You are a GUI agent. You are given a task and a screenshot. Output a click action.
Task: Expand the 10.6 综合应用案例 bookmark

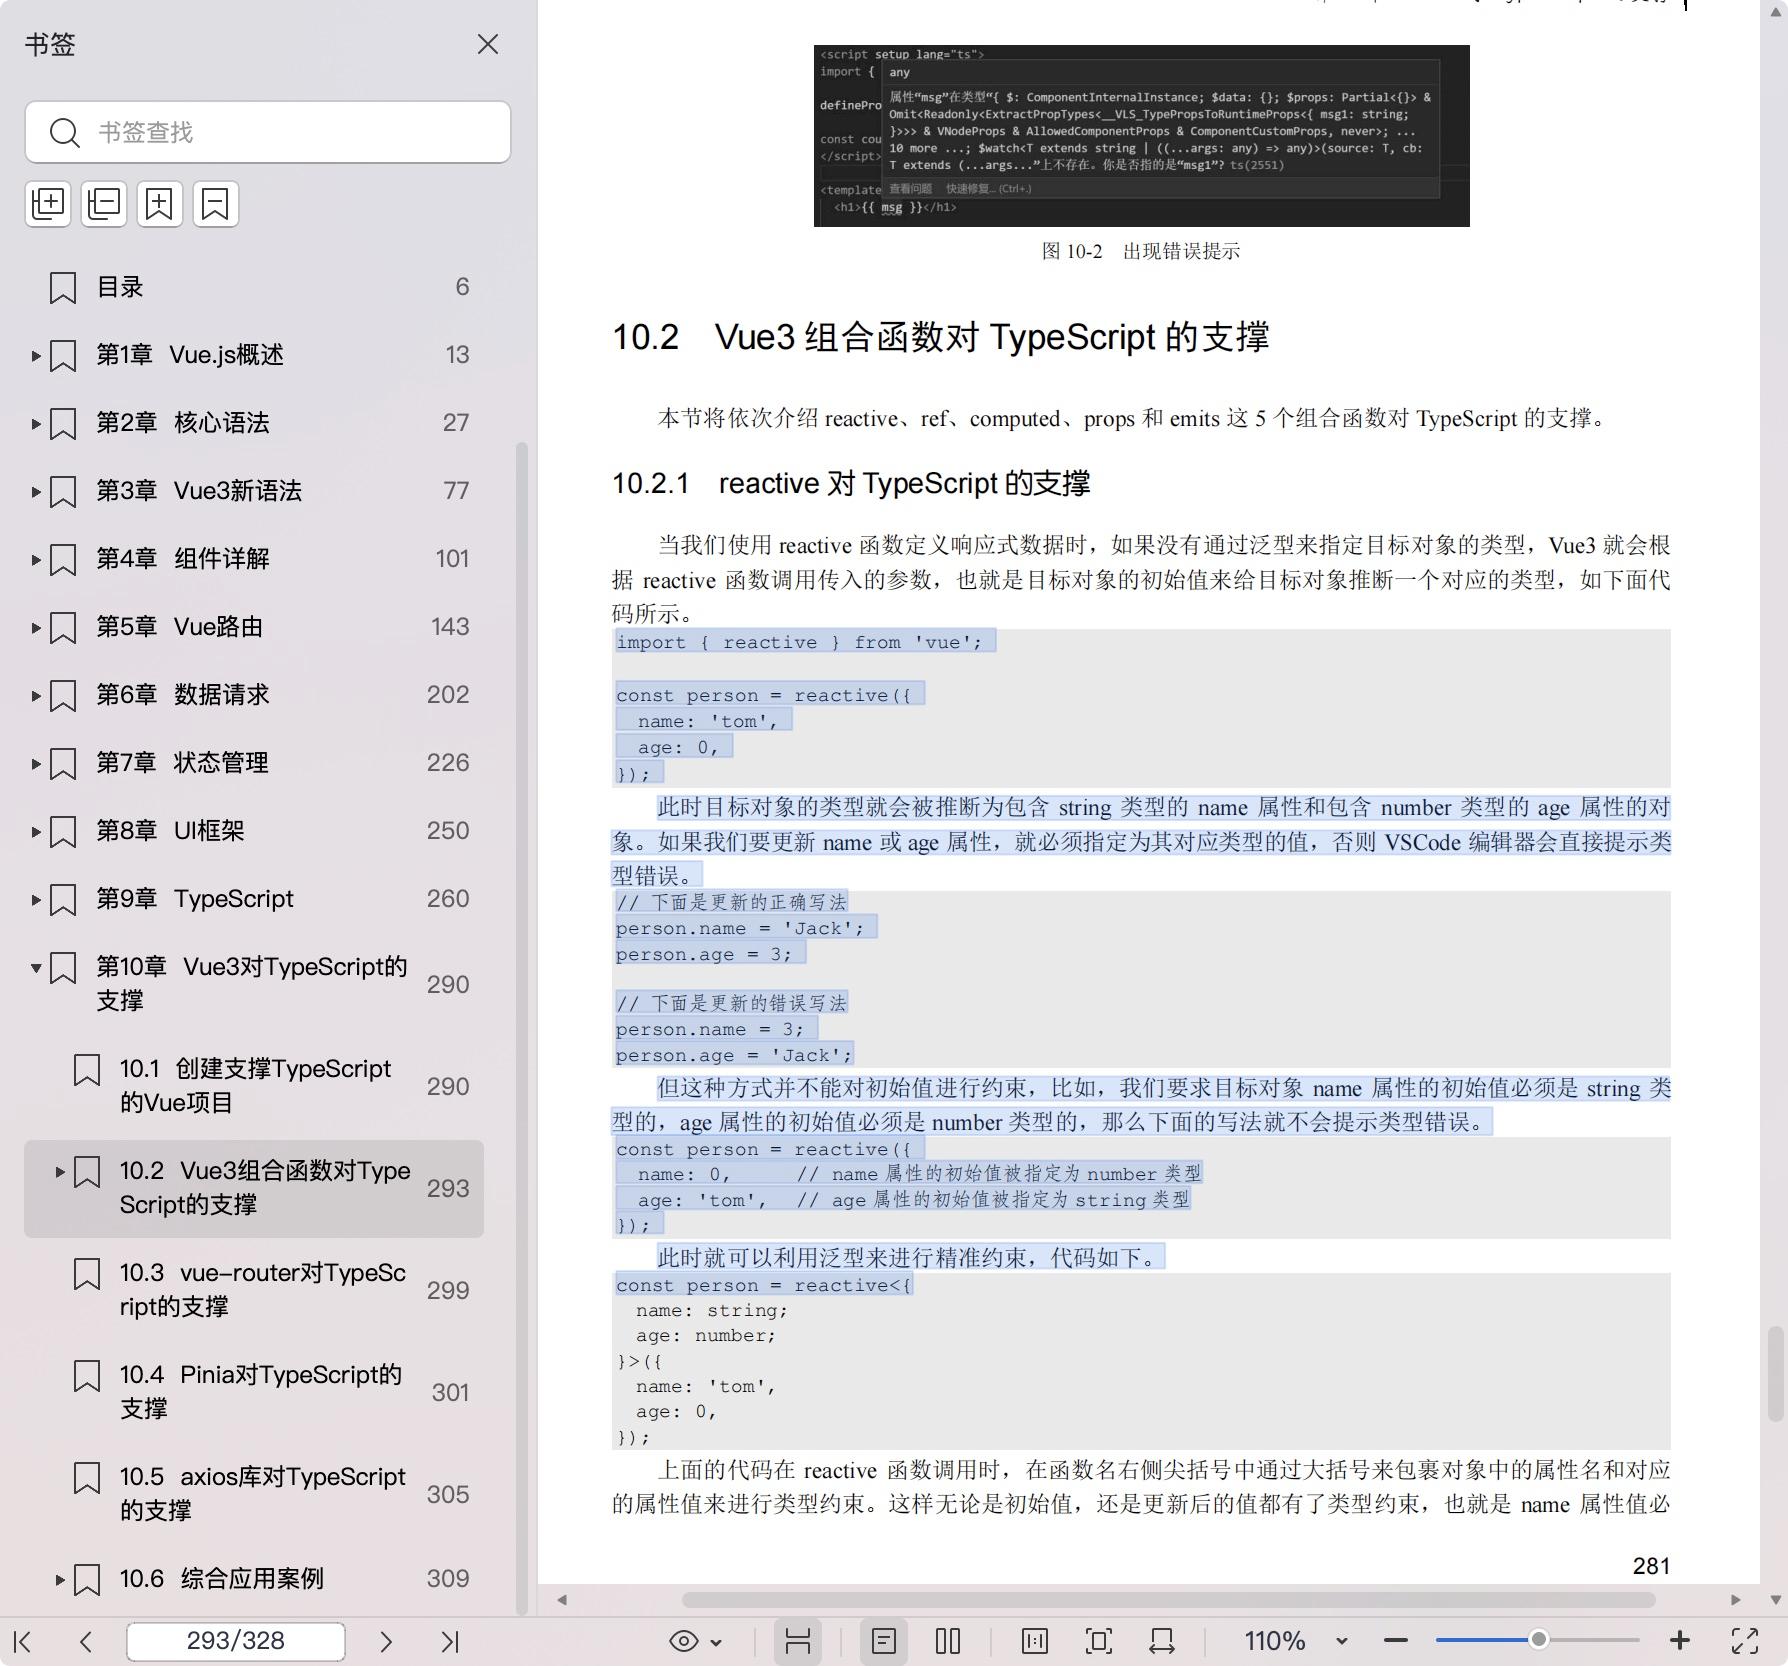click(x=60, y=1579)
